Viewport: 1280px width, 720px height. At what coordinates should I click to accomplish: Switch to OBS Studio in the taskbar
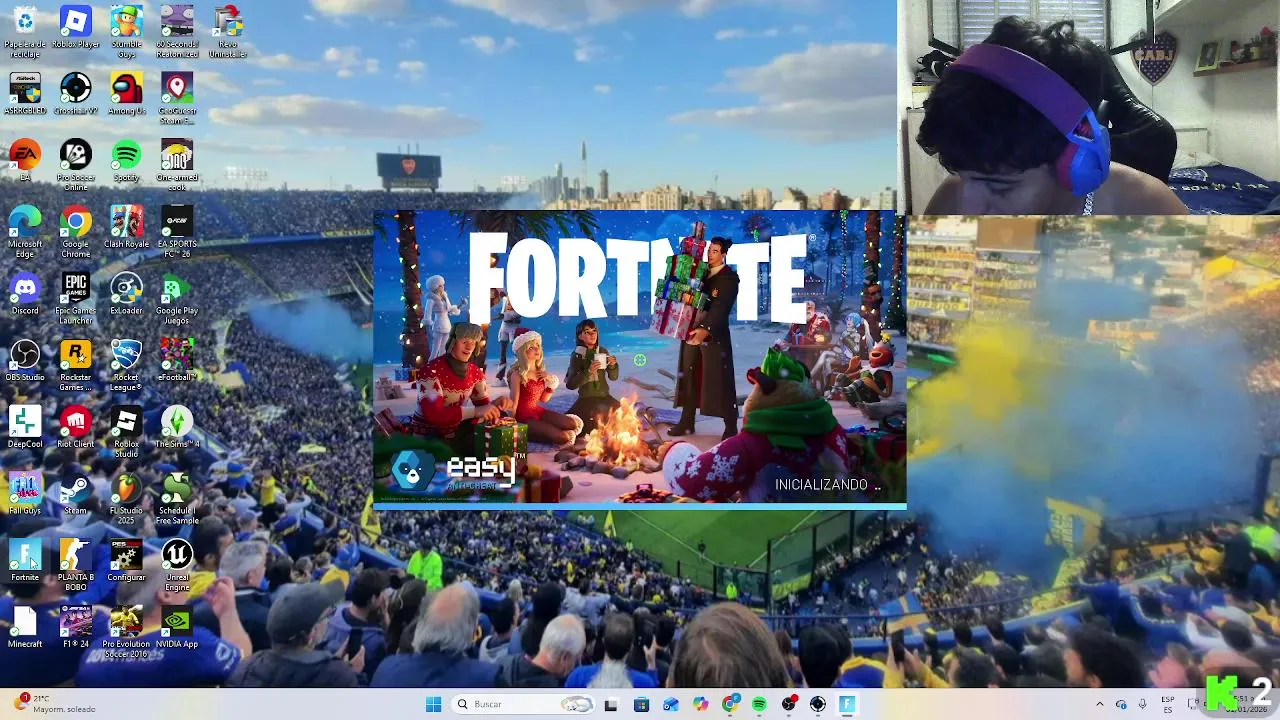pyautogui.click(x=789, y=704)
